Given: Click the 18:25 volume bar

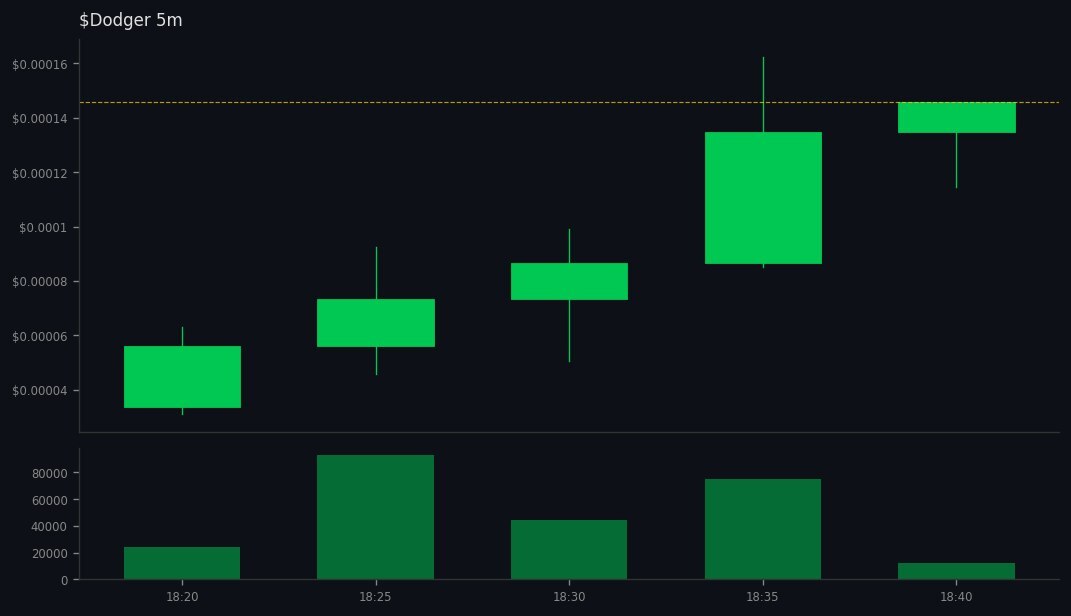Looking at the screenshot, I should (375, 515).
